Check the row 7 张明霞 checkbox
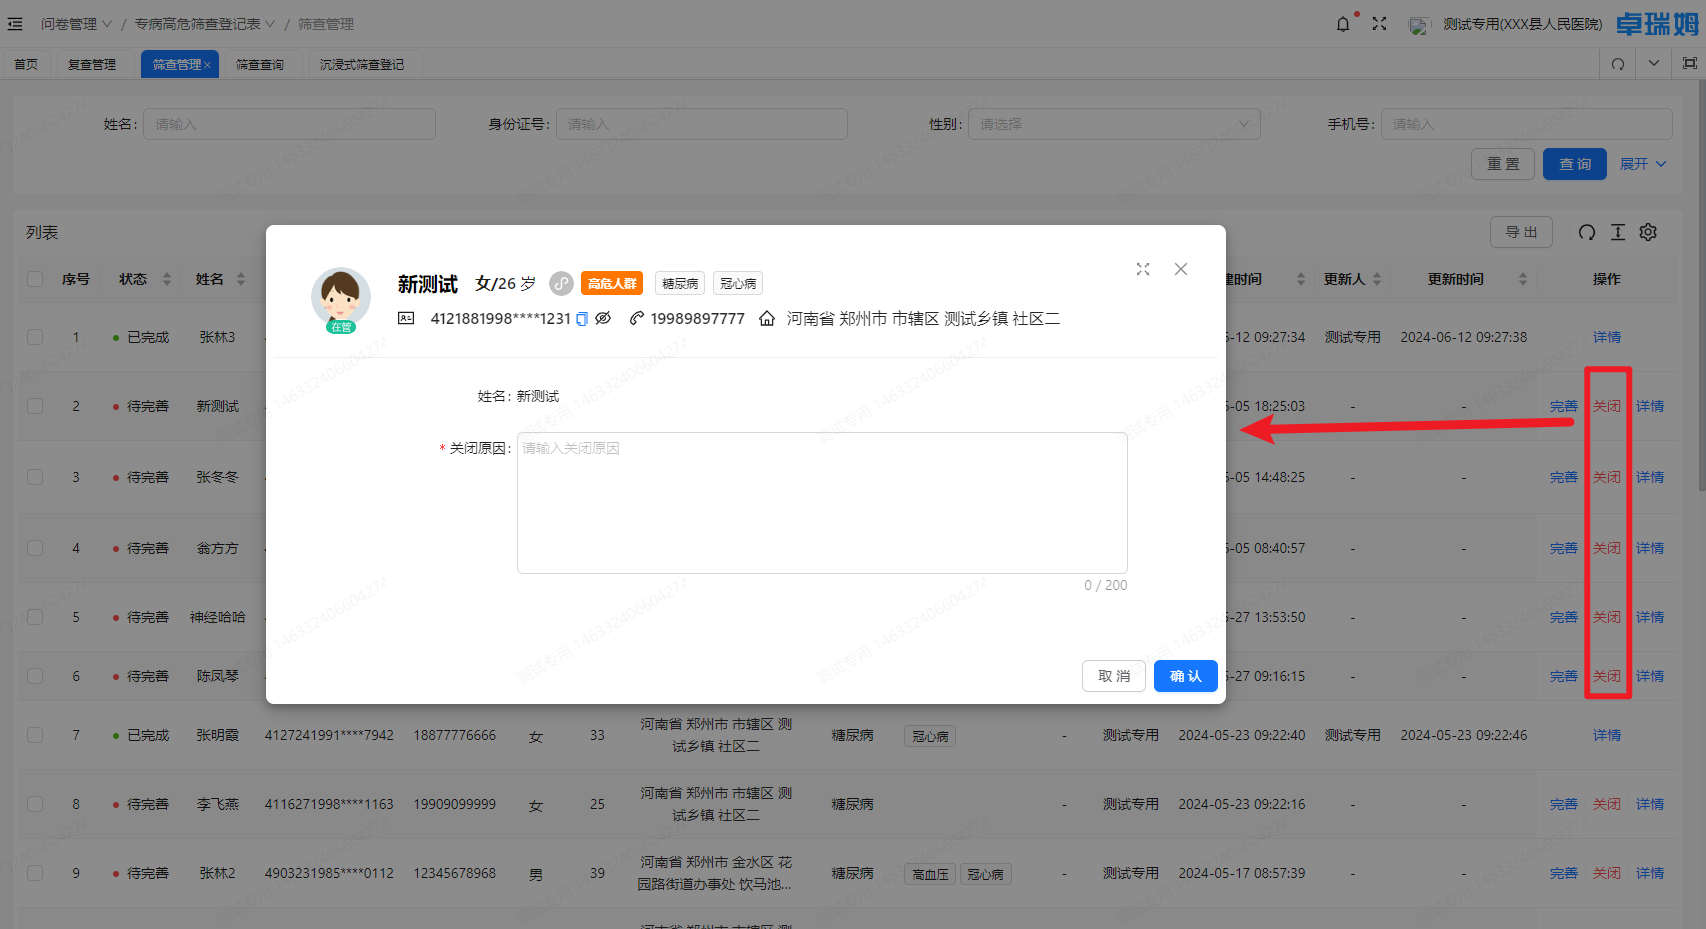This screenshot has width=1706, height=929. [35, 735]
